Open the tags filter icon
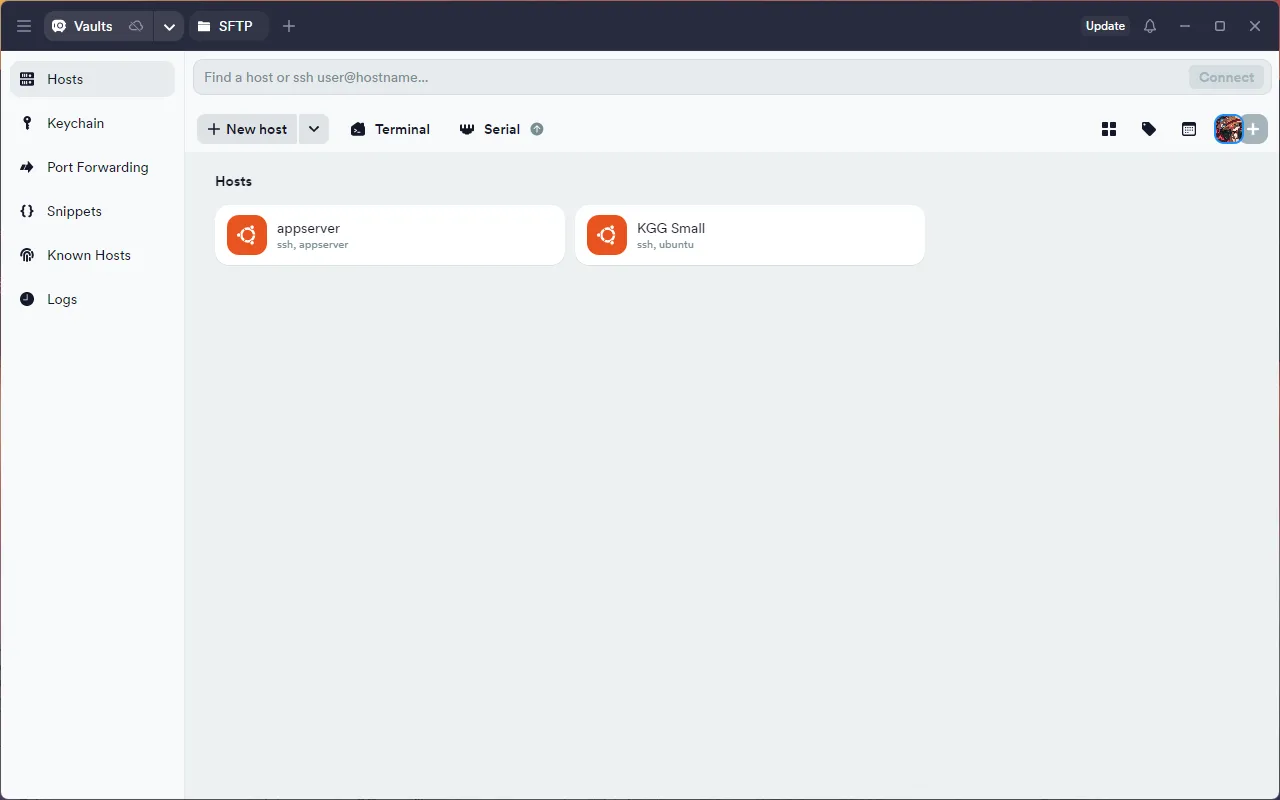 pyautogui.click(x=1149, y=129)
